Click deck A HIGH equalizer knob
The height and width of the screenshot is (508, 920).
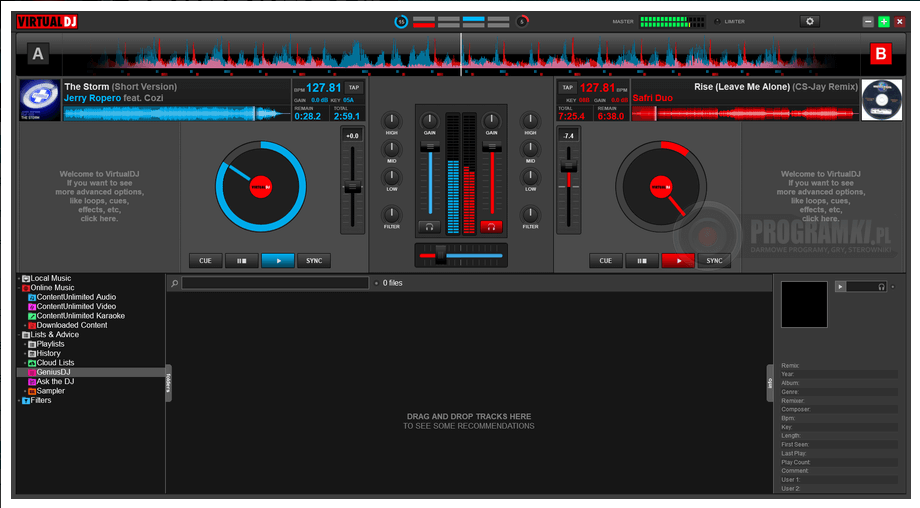(391, 121)
